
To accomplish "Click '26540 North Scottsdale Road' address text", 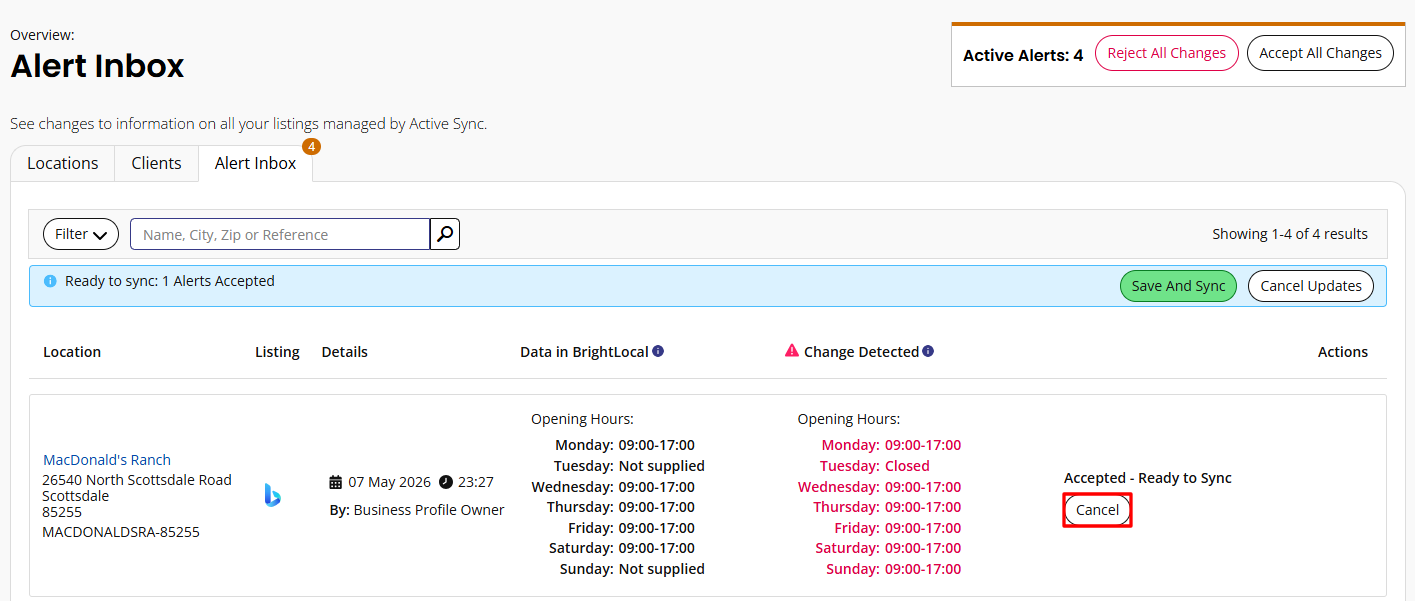I will click(137, 480).
